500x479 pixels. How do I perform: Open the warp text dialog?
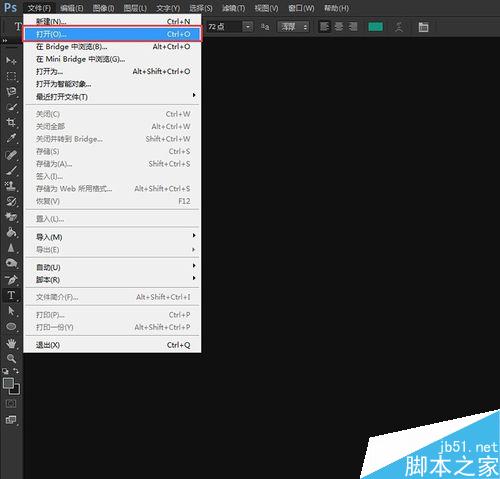pyautogui.click(x=399, y=27)
